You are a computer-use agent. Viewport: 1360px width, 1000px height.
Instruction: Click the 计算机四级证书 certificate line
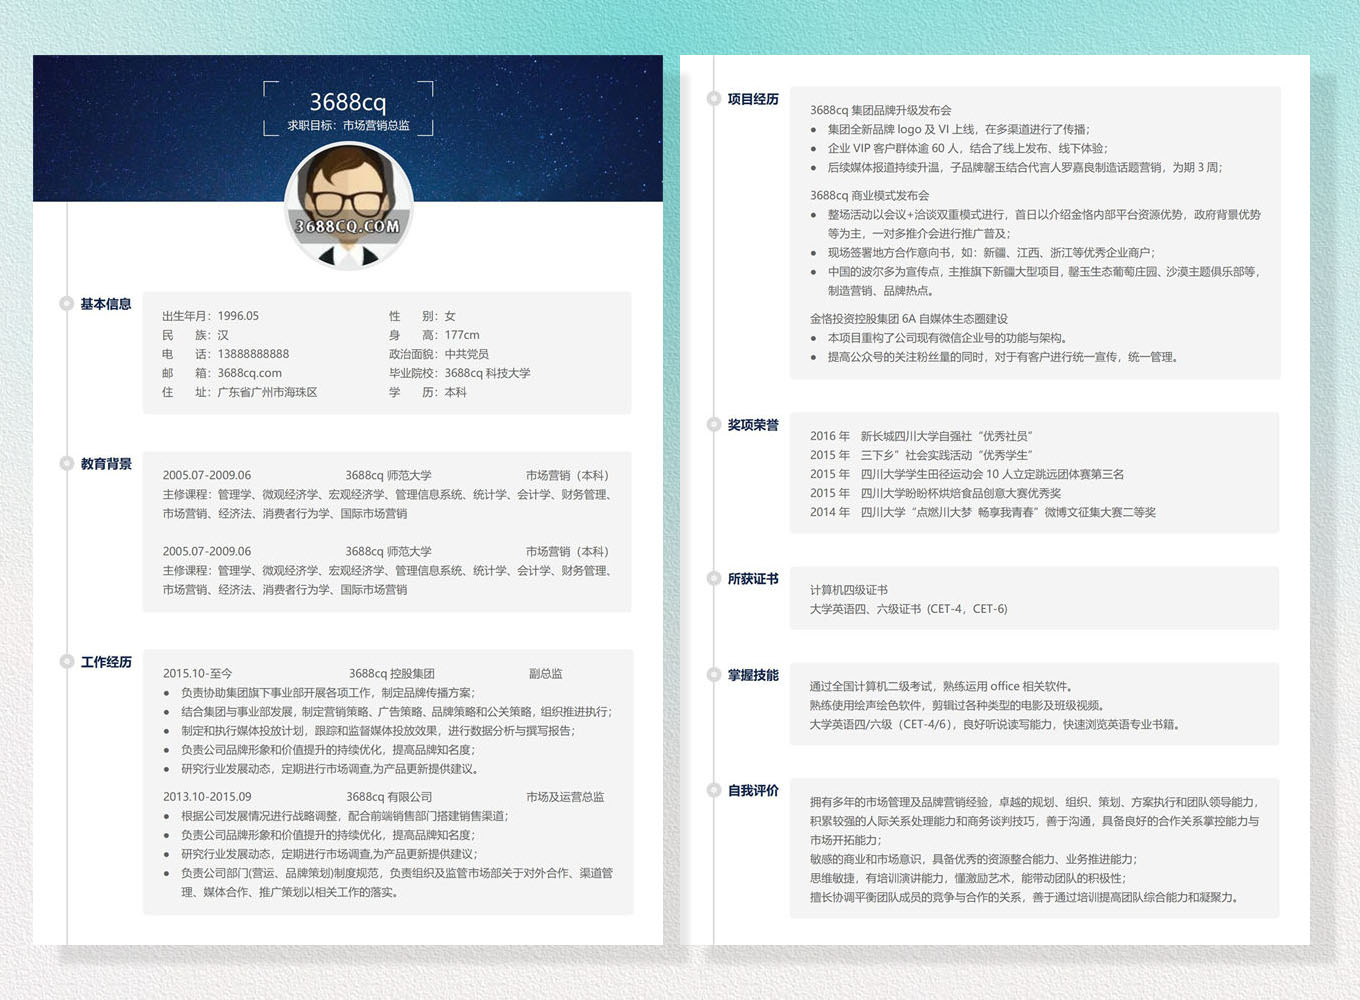click(x=848, y=590)
